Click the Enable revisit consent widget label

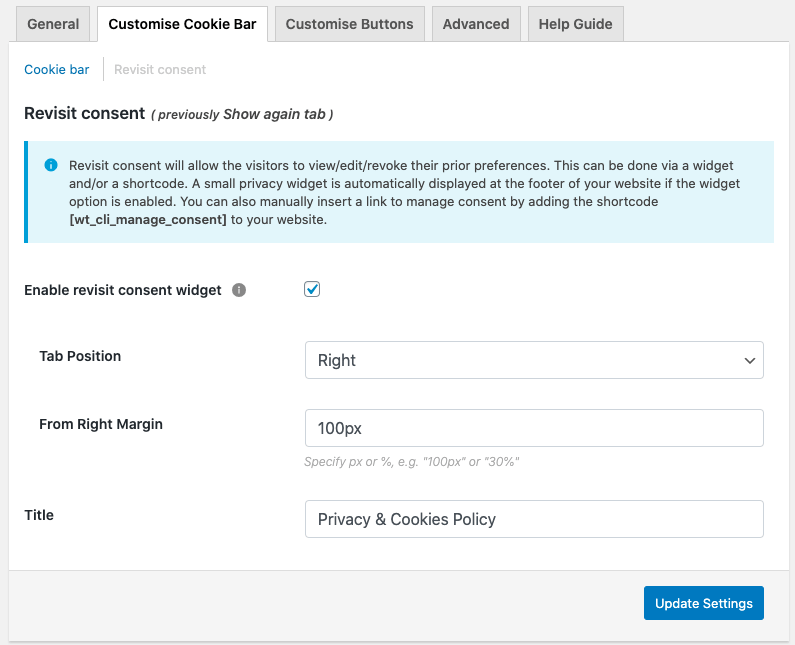(x=123, y=290)
